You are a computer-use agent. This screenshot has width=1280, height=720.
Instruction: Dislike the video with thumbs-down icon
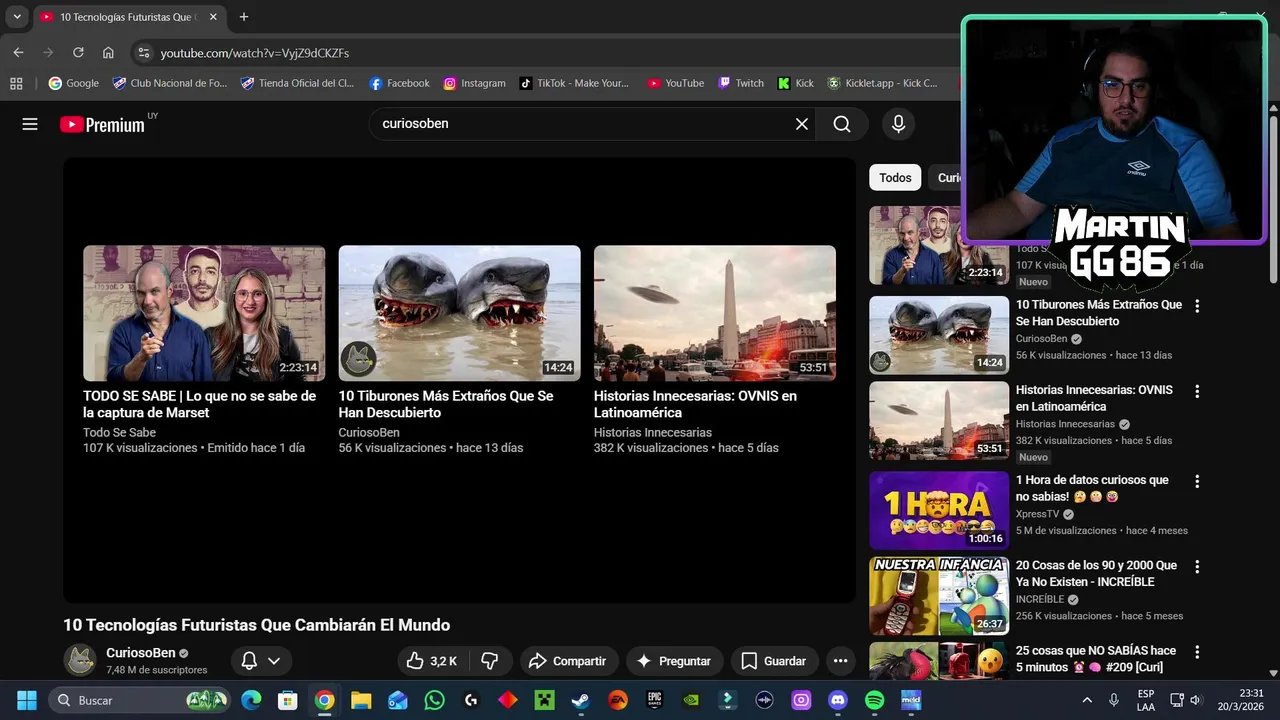pos(490,661)
